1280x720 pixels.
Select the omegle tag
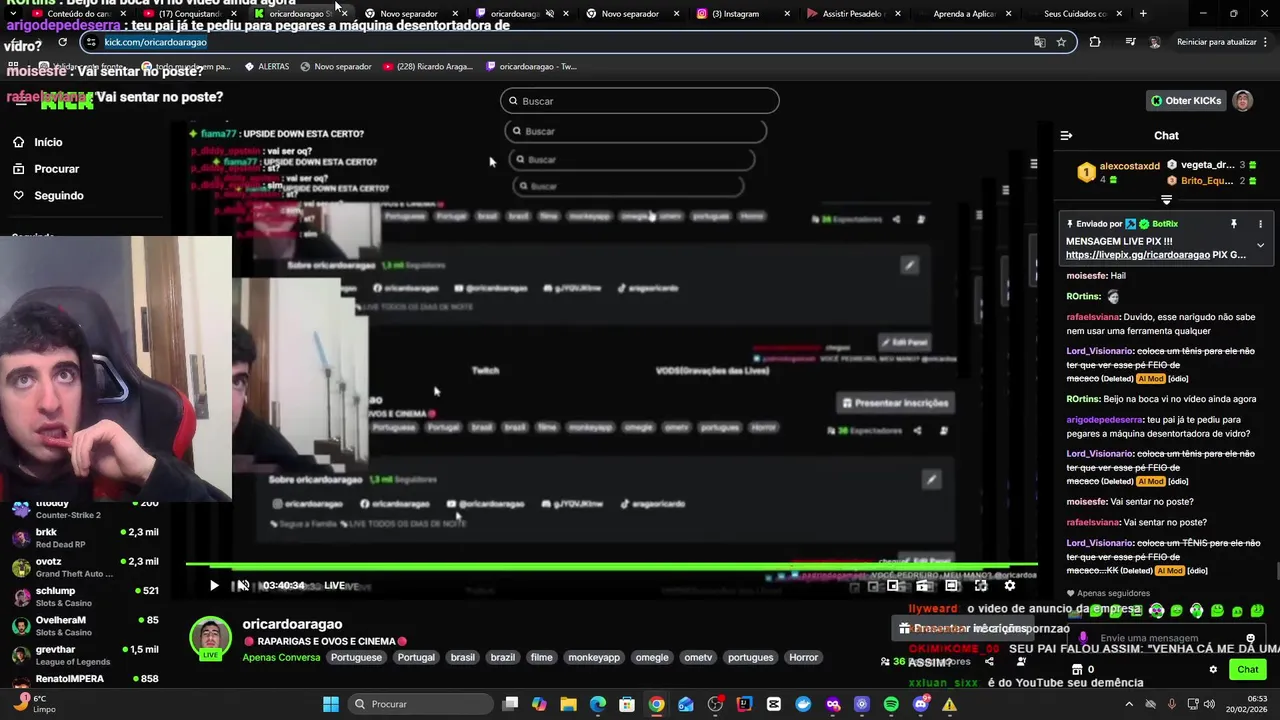point(652,658)
